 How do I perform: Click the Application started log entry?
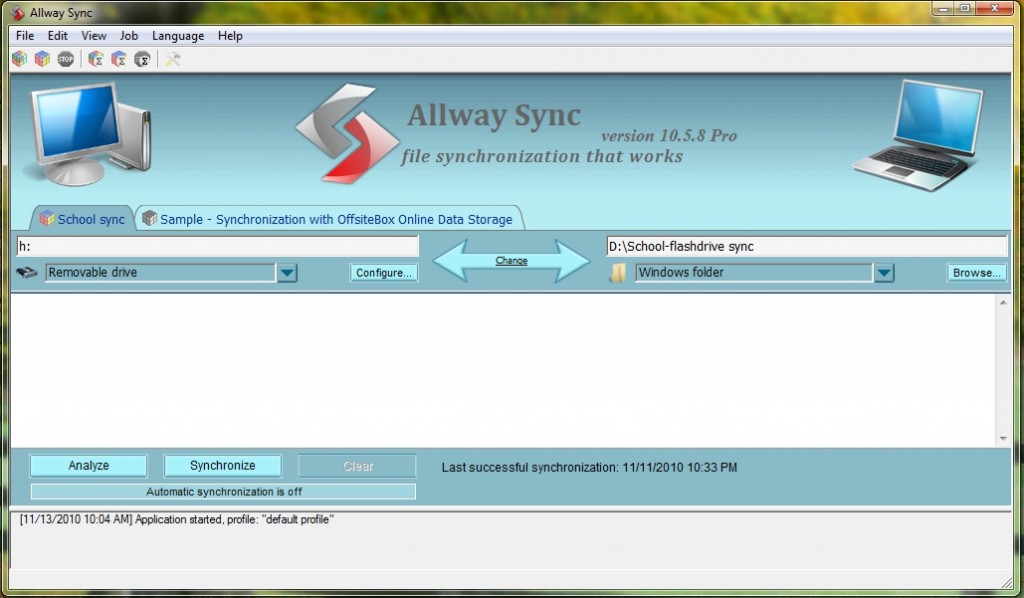pyautogui.click(x=176, y=520)
